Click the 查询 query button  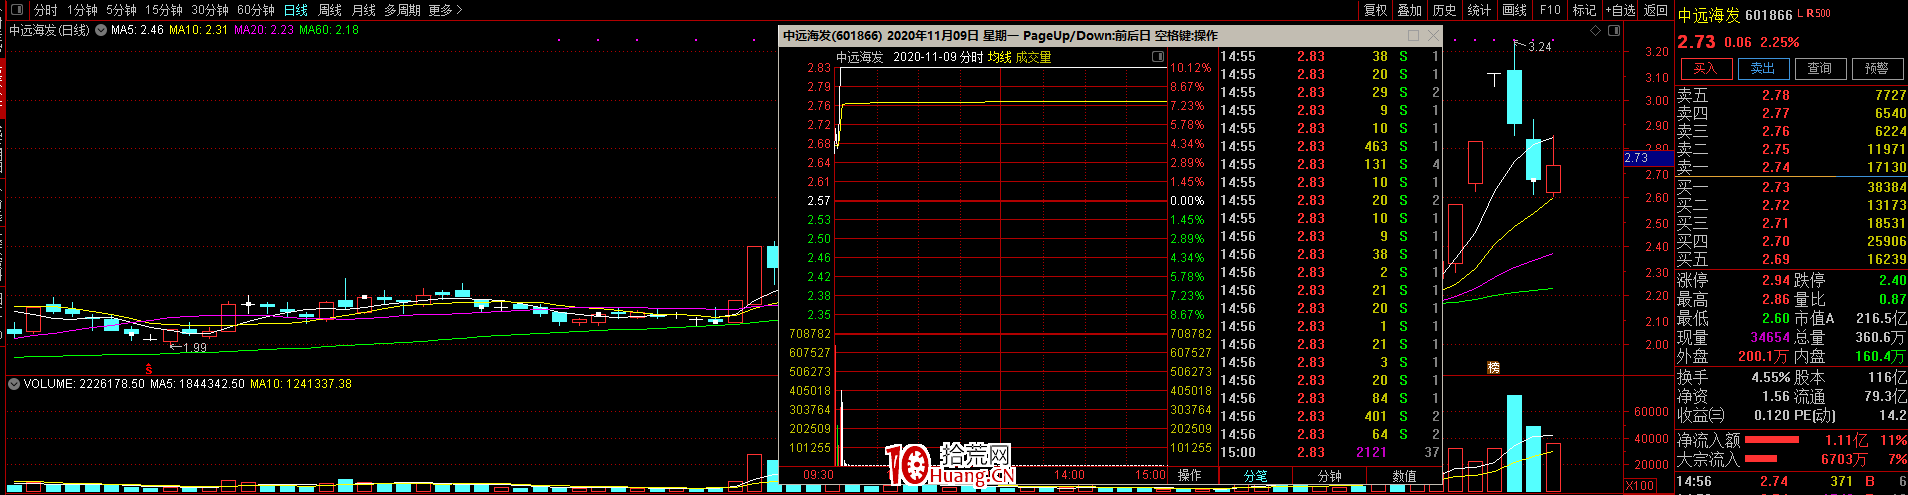tap(1819, 69)
